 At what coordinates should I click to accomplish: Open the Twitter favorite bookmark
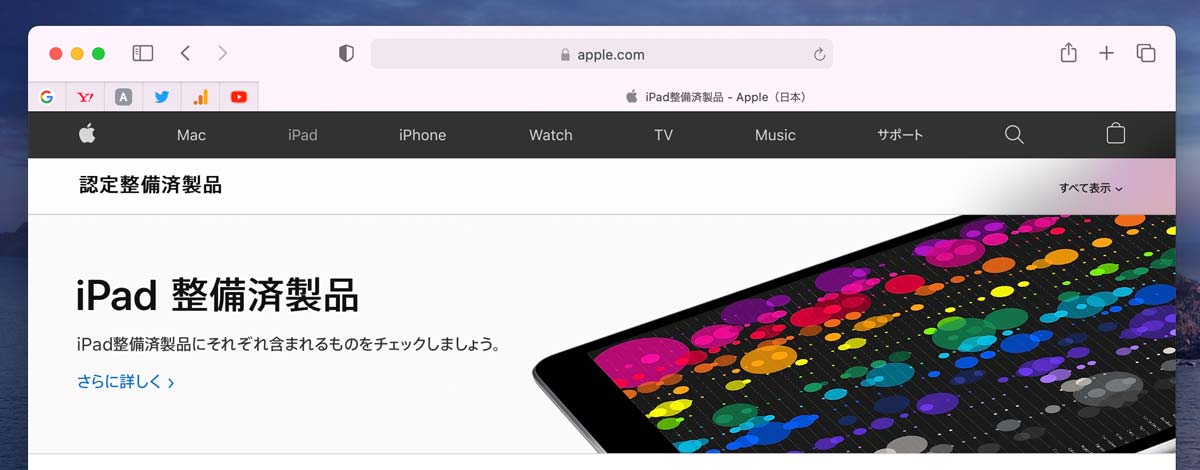click(162, 97)
